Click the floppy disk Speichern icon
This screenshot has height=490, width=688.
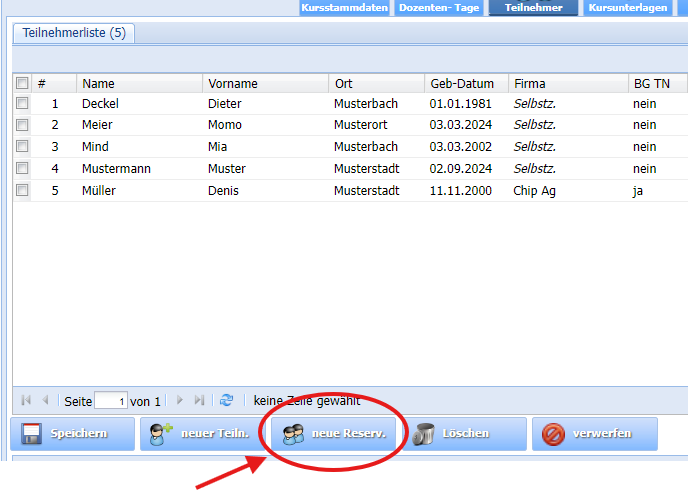click(31, 434)
